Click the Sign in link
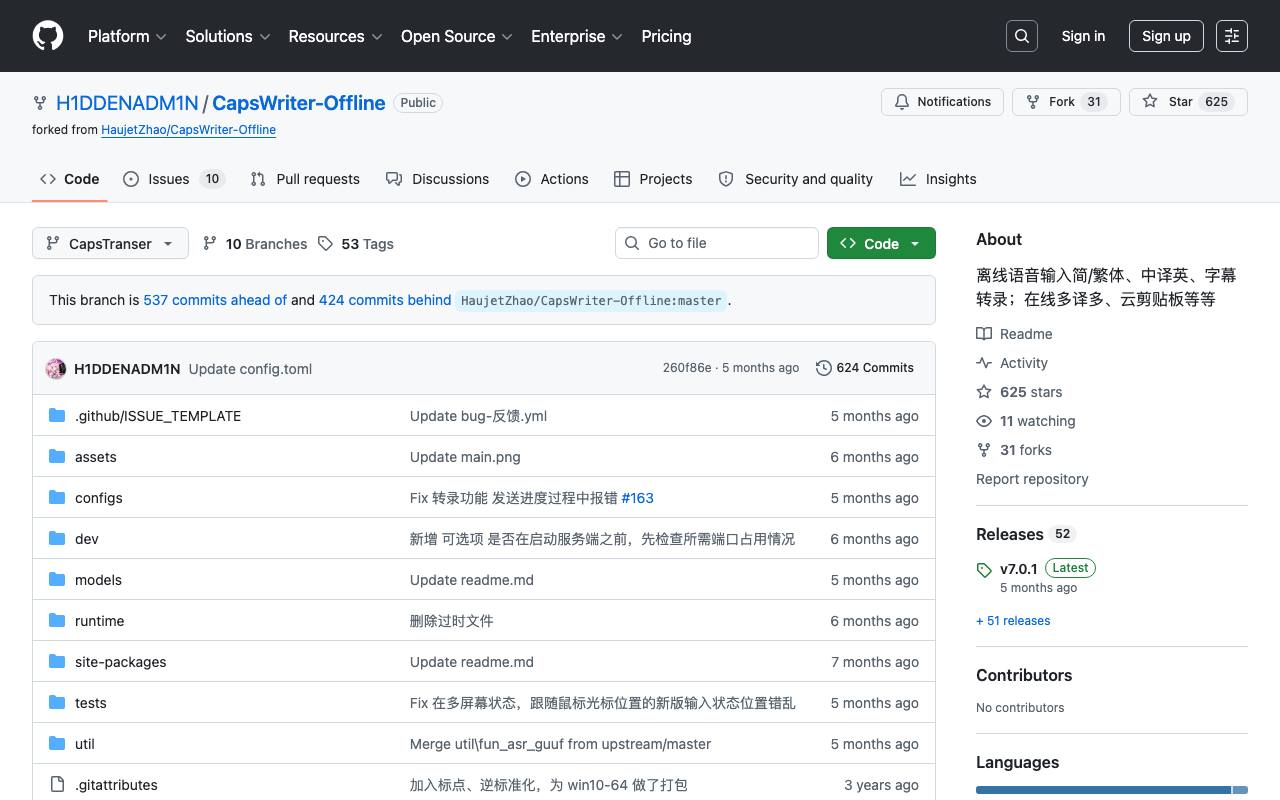The width and height of the screenshot is (1280, 800). click(1083, 36)
